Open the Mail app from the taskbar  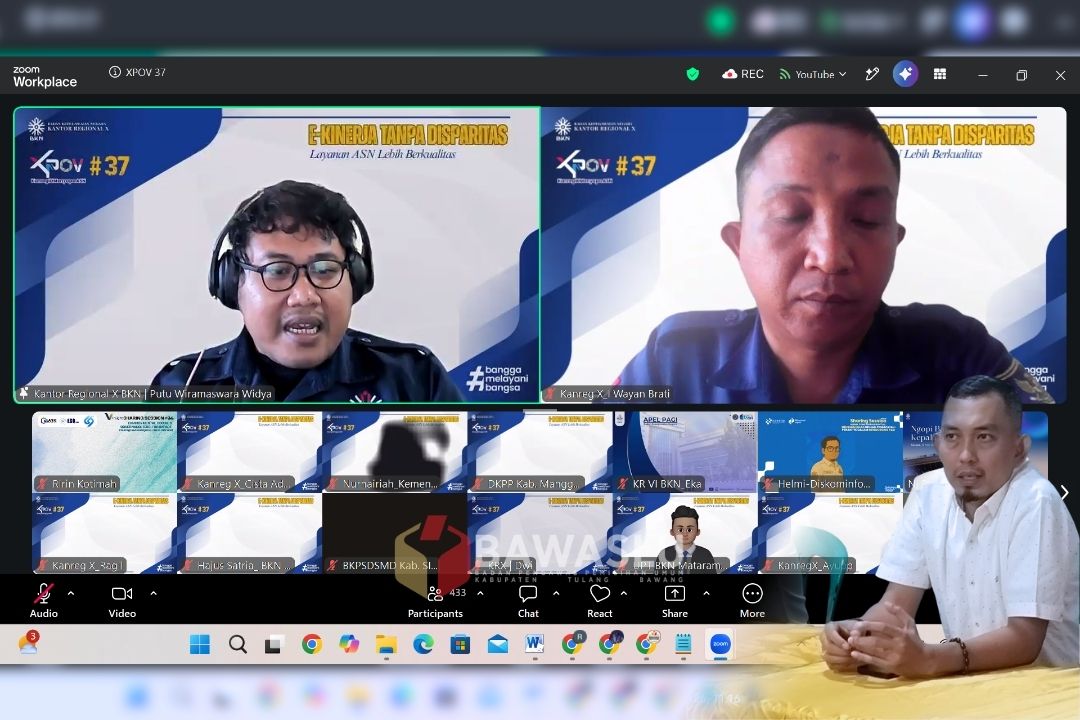[497, 644]
